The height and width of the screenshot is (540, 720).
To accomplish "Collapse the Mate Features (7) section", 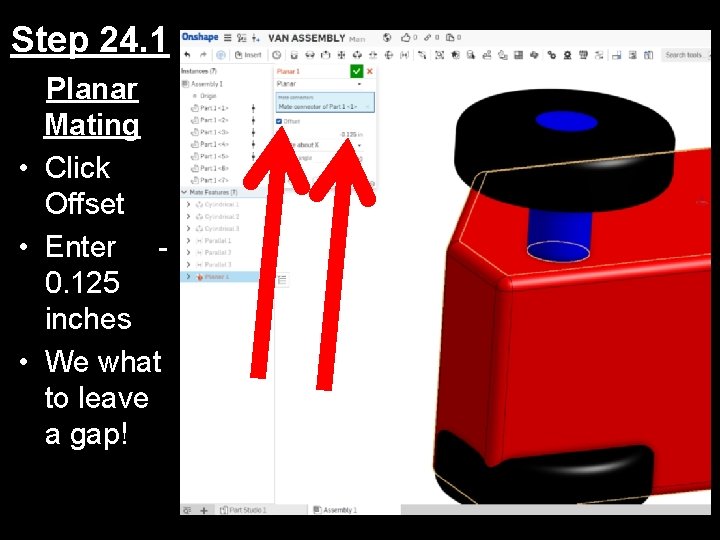I will [x=185, y=192].
